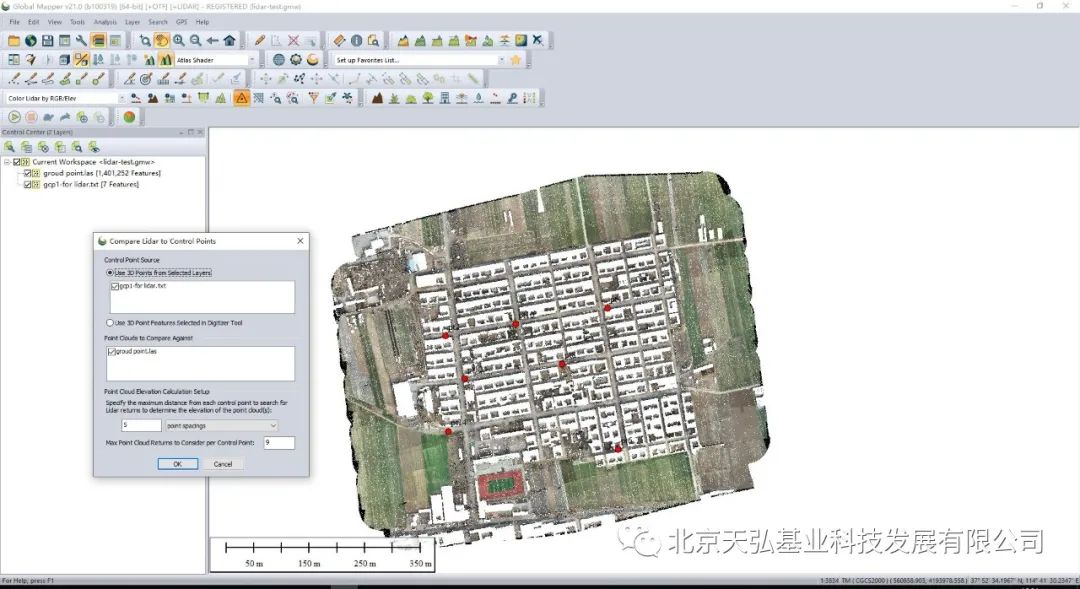Open the Configuration wrench tool

click(81, 41)
